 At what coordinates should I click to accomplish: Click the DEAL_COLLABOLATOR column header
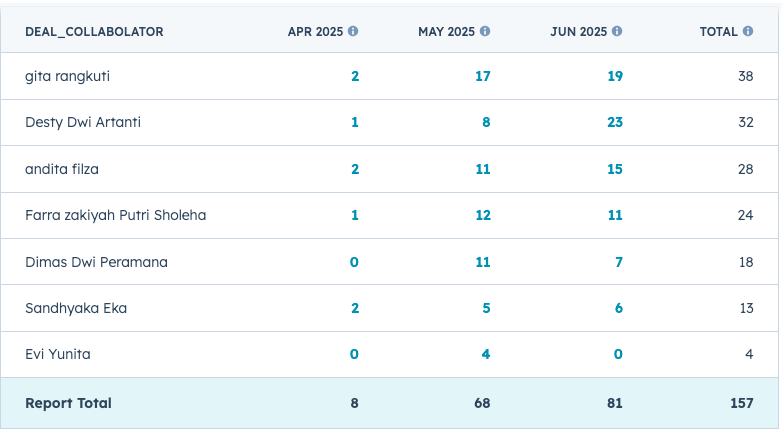(x=94, y=32)
